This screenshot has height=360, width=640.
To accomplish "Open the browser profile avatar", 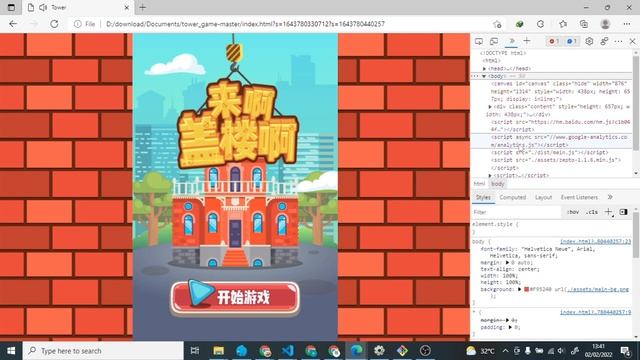I will pyautogui.click(x=605, y=24).
